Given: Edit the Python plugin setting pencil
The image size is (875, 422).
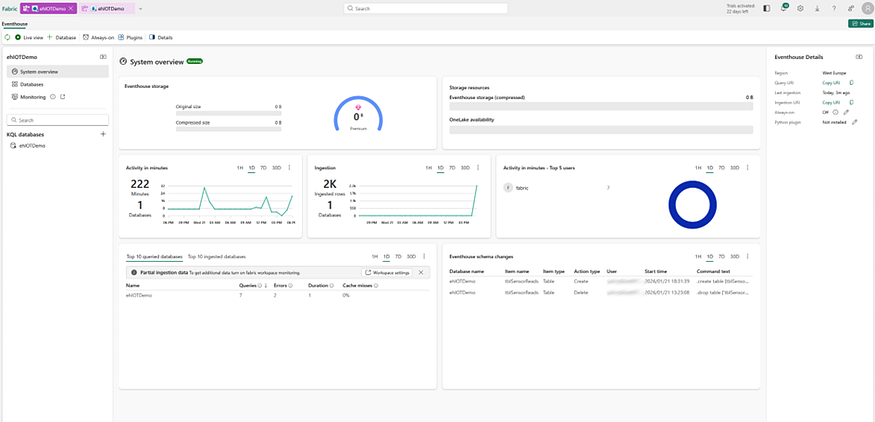Looking at the screenshot, I should (x=854, y=122).
